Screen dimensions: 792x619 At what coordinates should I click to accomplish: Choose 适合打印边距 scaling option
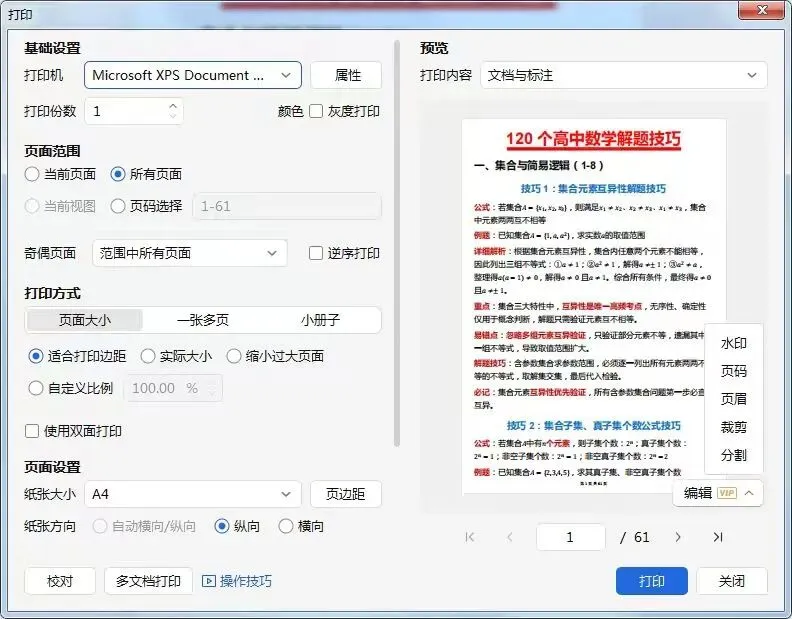point(35,356)
